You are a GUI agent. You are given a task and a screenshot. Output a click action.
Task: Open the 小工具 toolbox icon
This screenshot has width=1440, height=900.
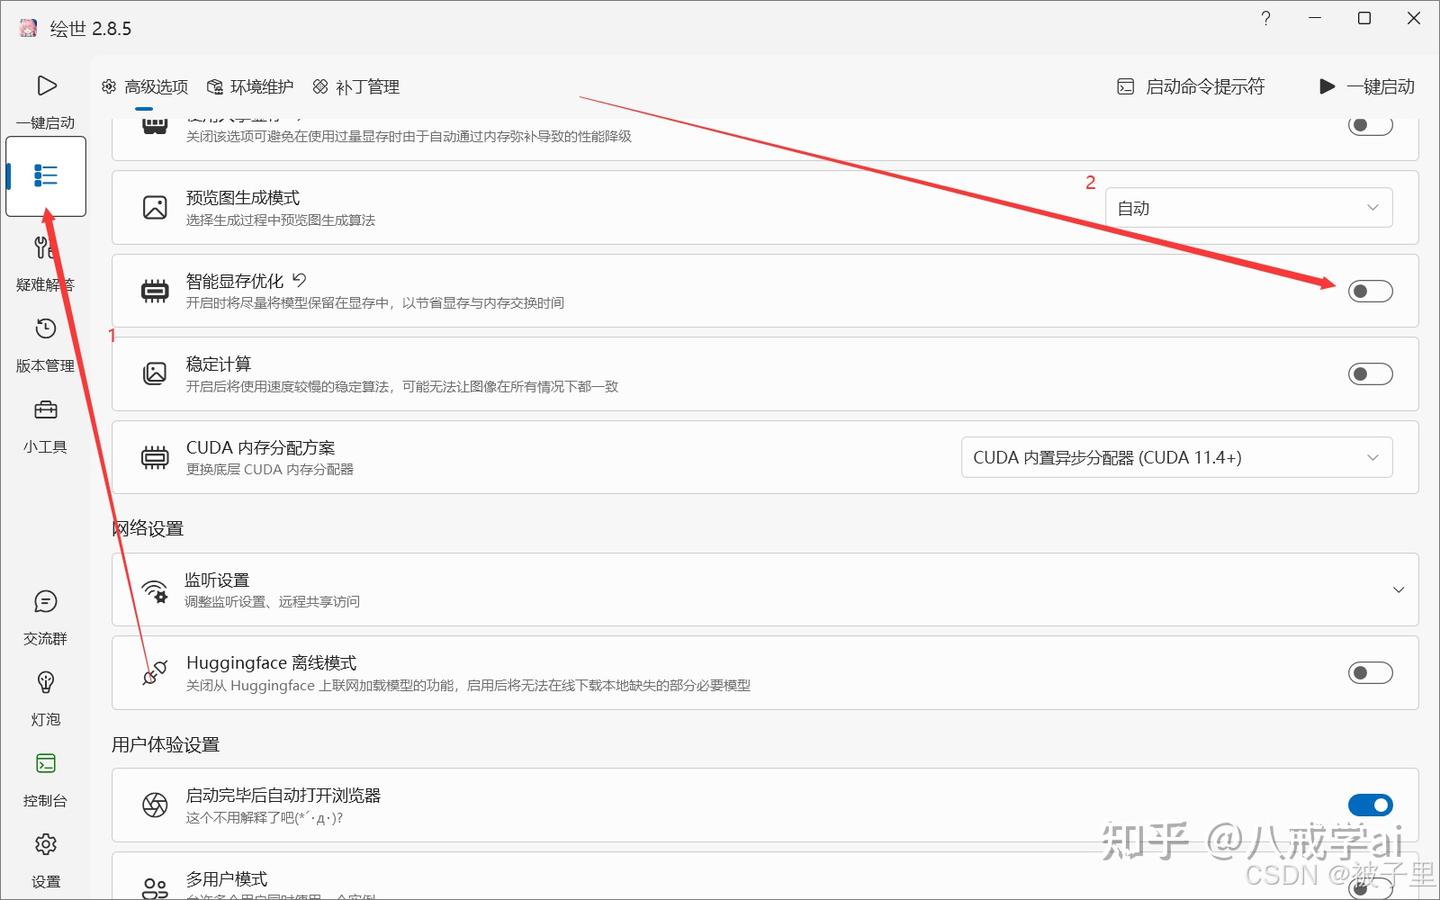tap(46, 410)
